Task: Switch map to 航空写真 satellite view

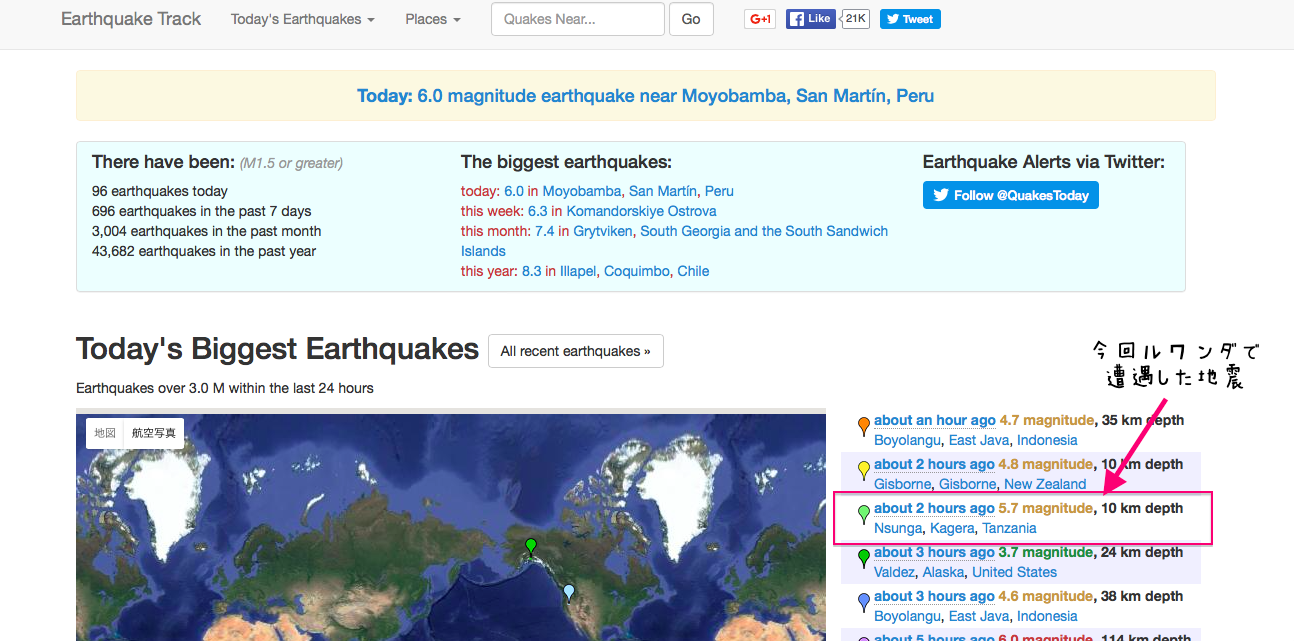Action: coord(153,433)
